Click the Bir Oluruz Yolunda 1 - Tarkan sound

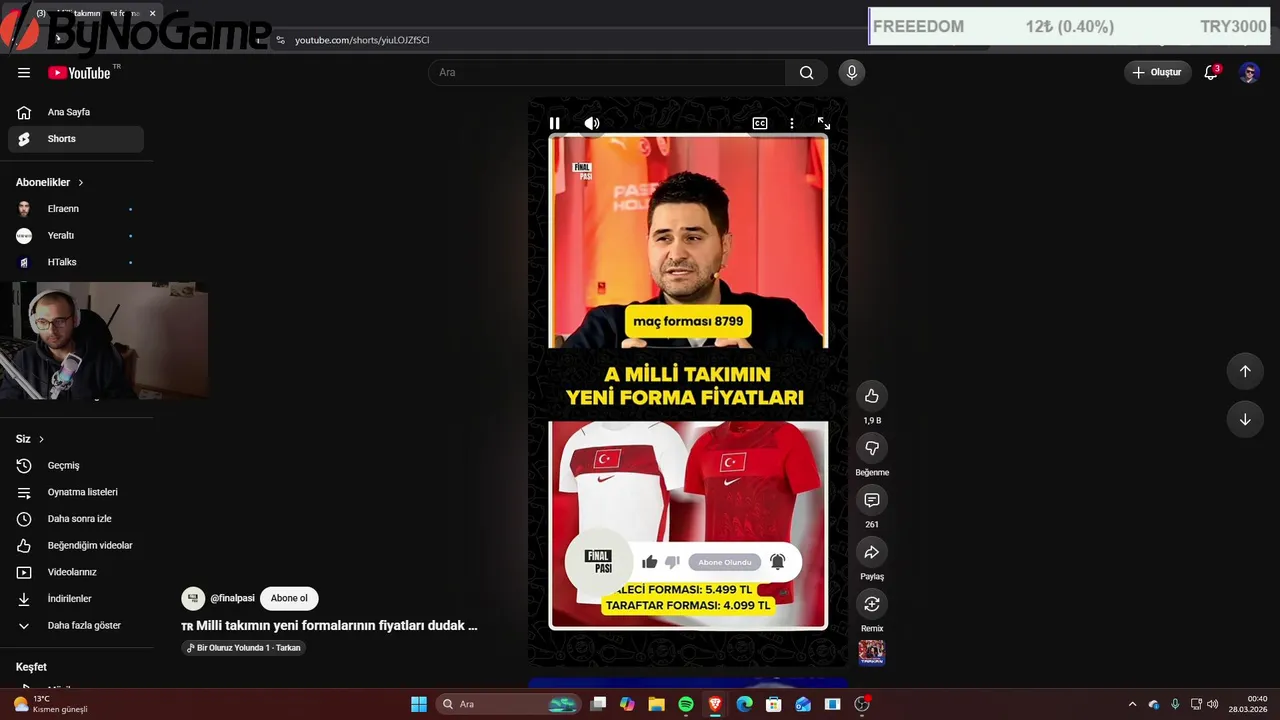point(243,648)
